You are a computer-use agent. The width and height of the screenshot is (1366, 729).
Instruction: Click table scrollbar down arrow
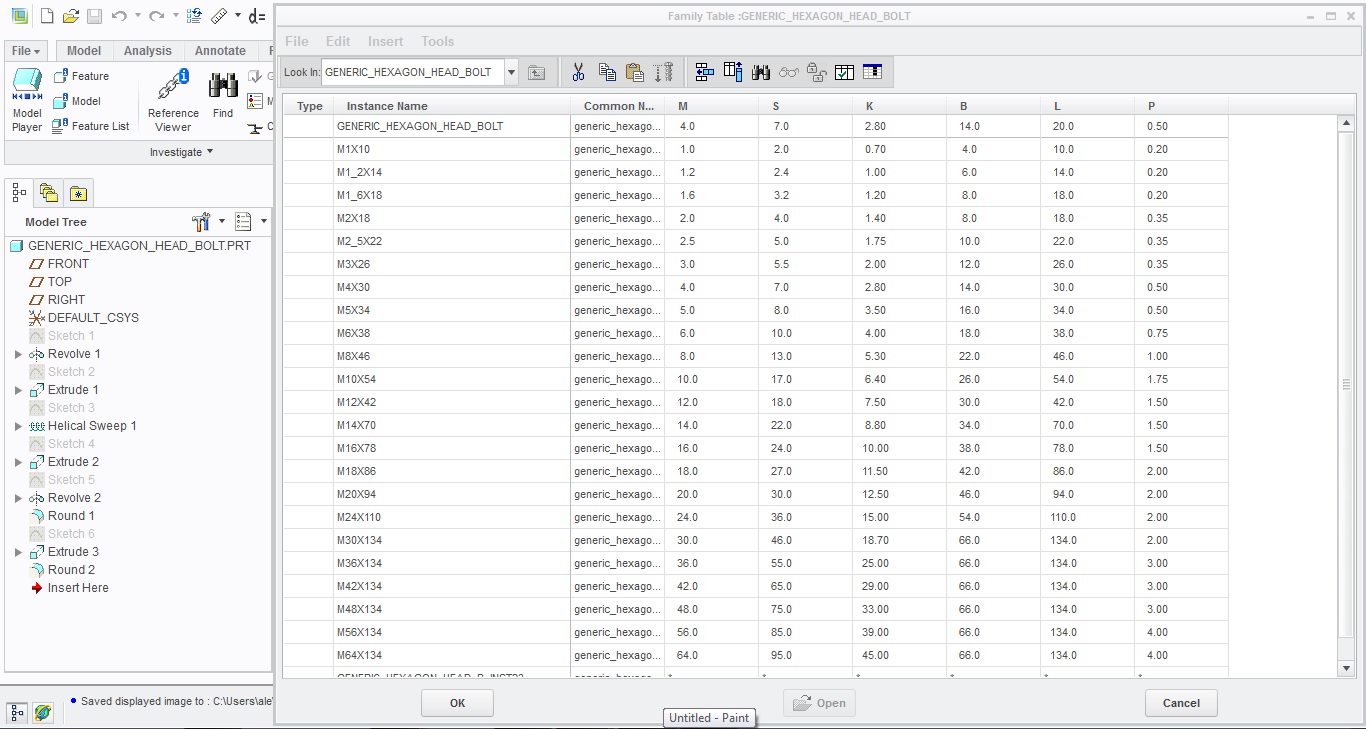pyautogui.click(x=1346, y=668)
